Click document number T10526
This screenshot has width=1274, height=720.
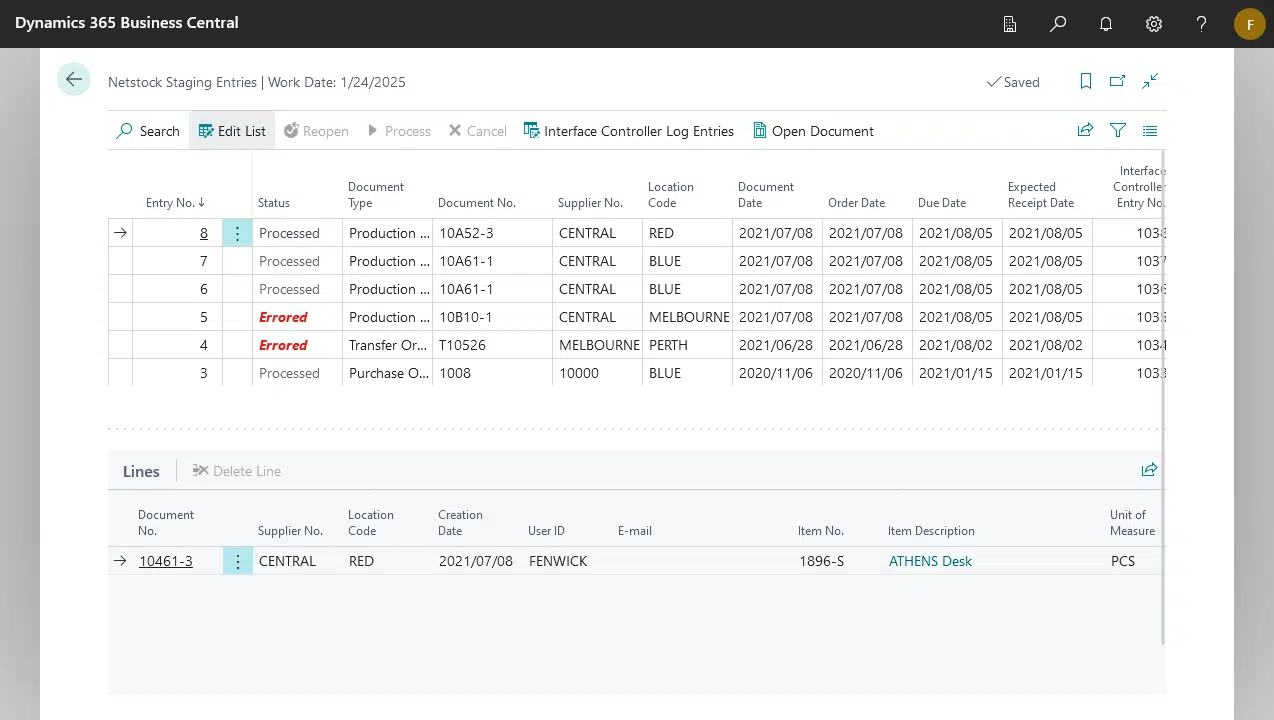coord(462,345)
